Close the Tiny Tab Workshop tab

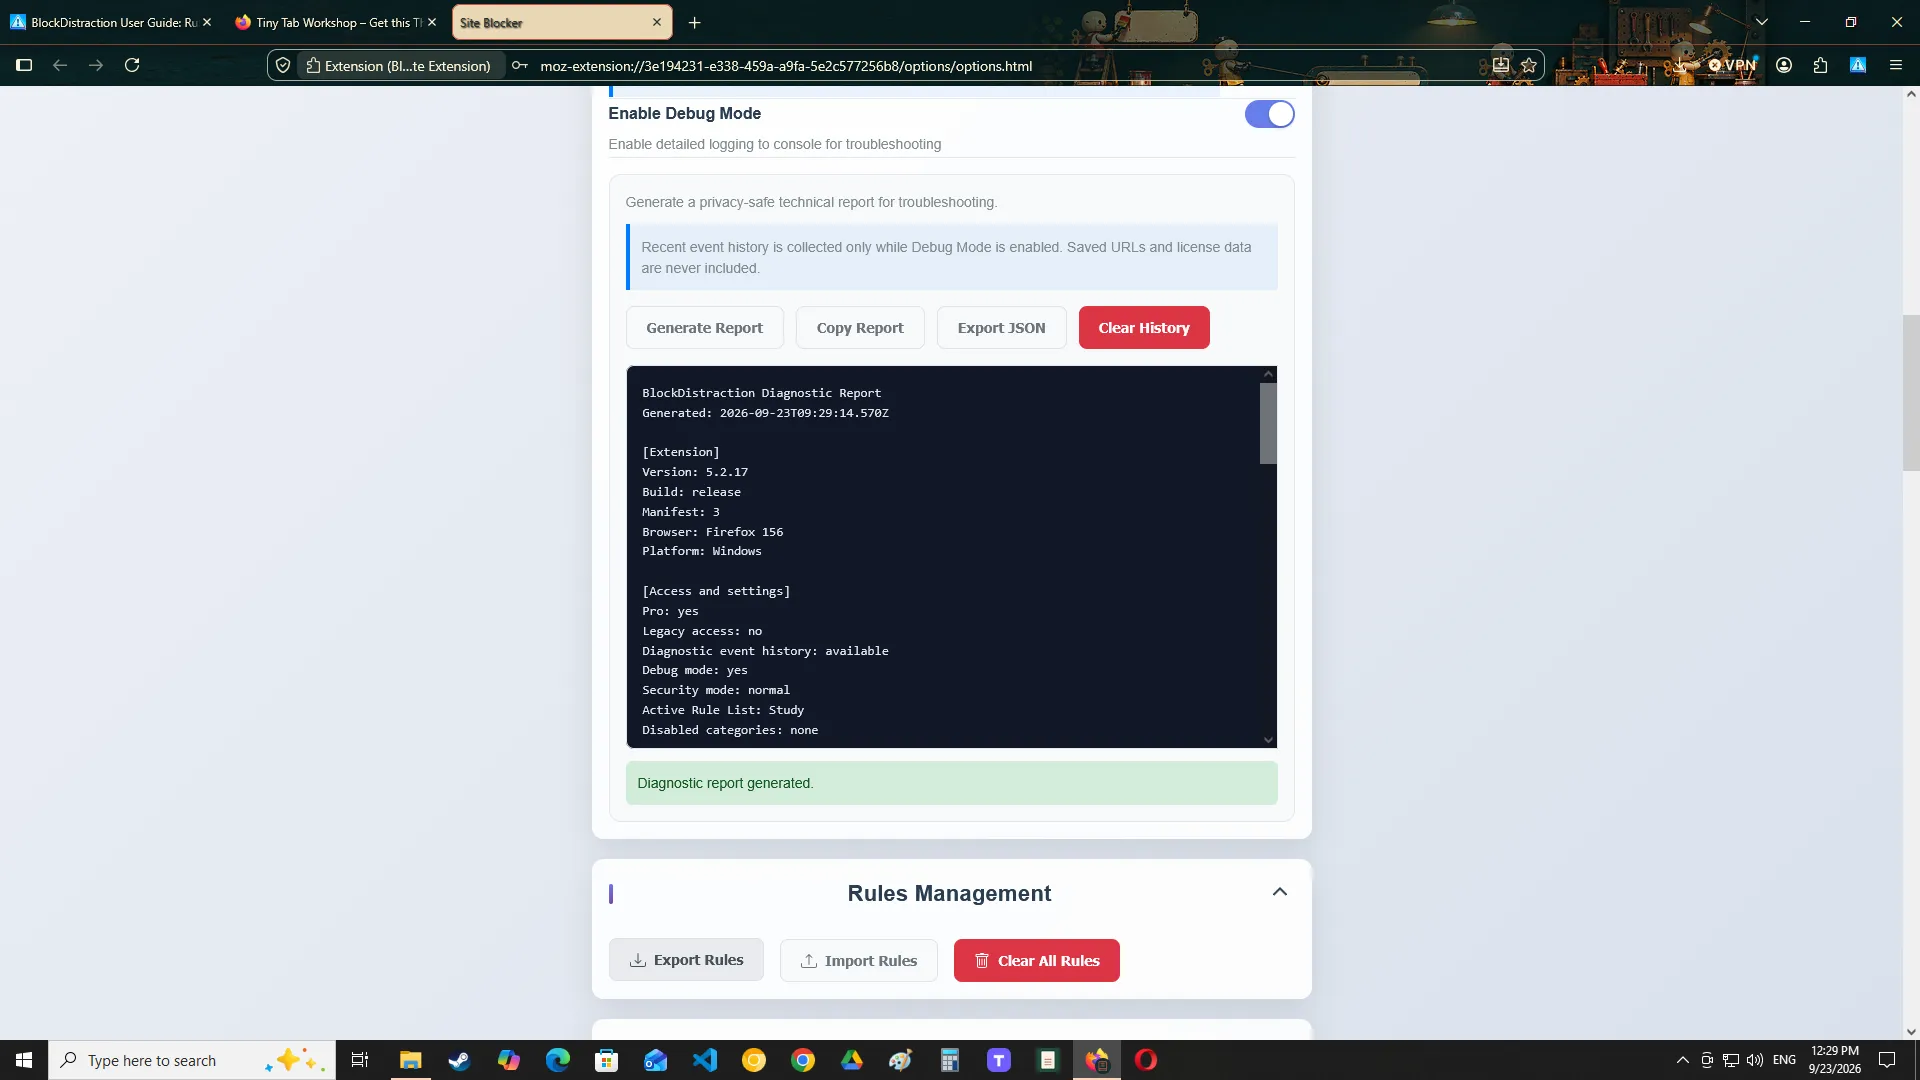click(x=432, y=22)
